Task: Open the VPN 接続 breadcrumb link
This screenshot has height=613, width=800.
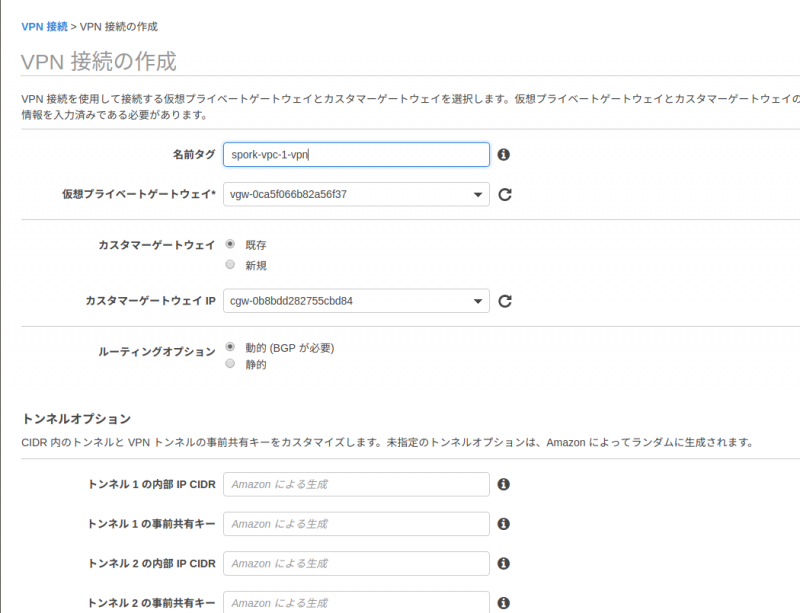Action: (x=44, y=26)
